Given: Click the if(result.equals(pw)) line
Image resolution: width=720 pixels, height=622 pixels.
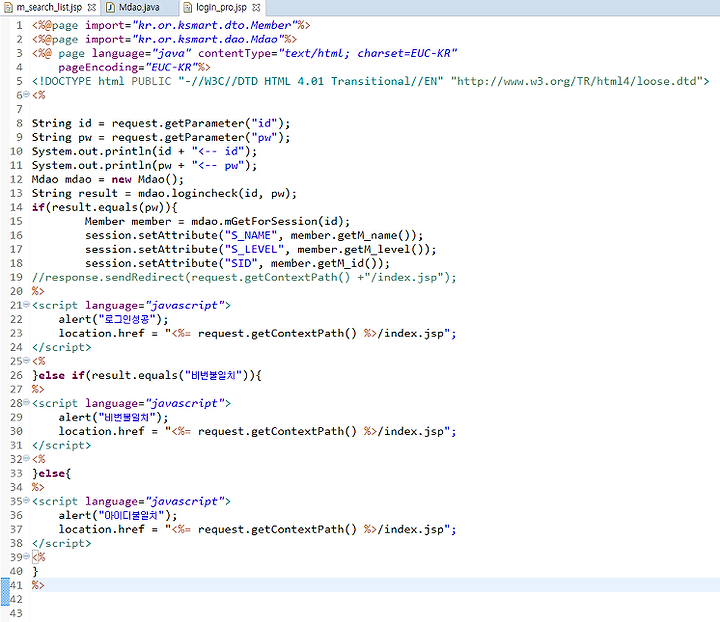Looking at the screenshot, I should pos(104,207).
